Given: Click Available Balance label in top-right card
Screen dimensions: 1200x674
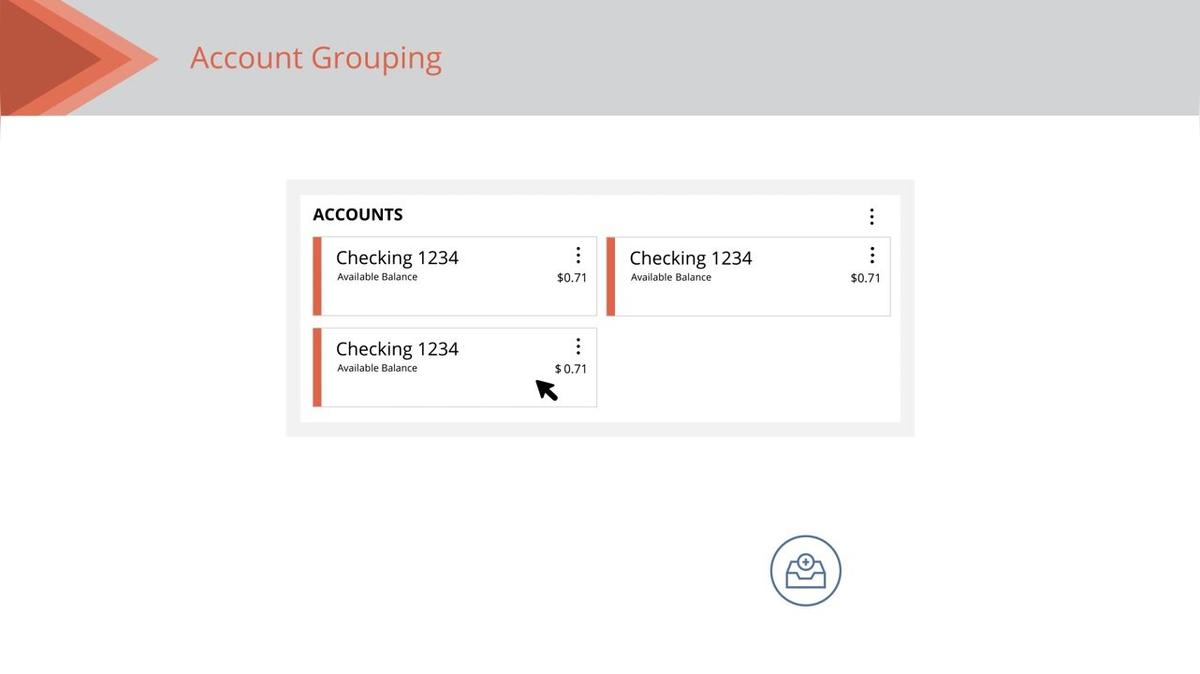Looking at the screenshot, I should click(671, 277).
